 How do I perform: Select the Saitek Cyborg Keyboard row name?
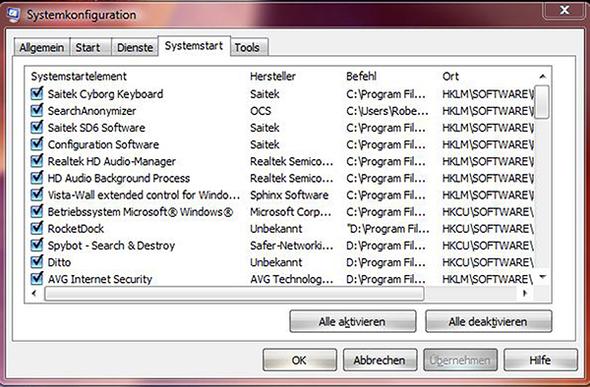tap(105, 94)
